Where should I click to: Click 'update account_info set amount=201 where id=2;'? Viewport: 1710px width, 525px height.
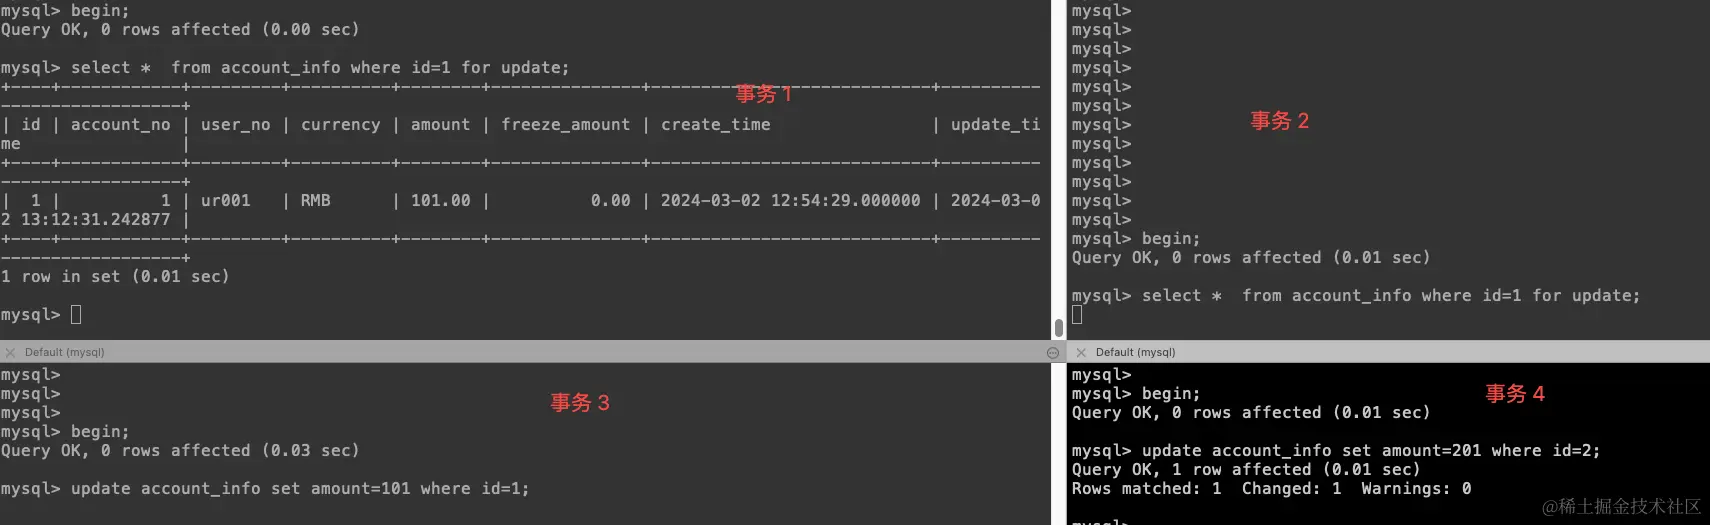pos(1371,451)
